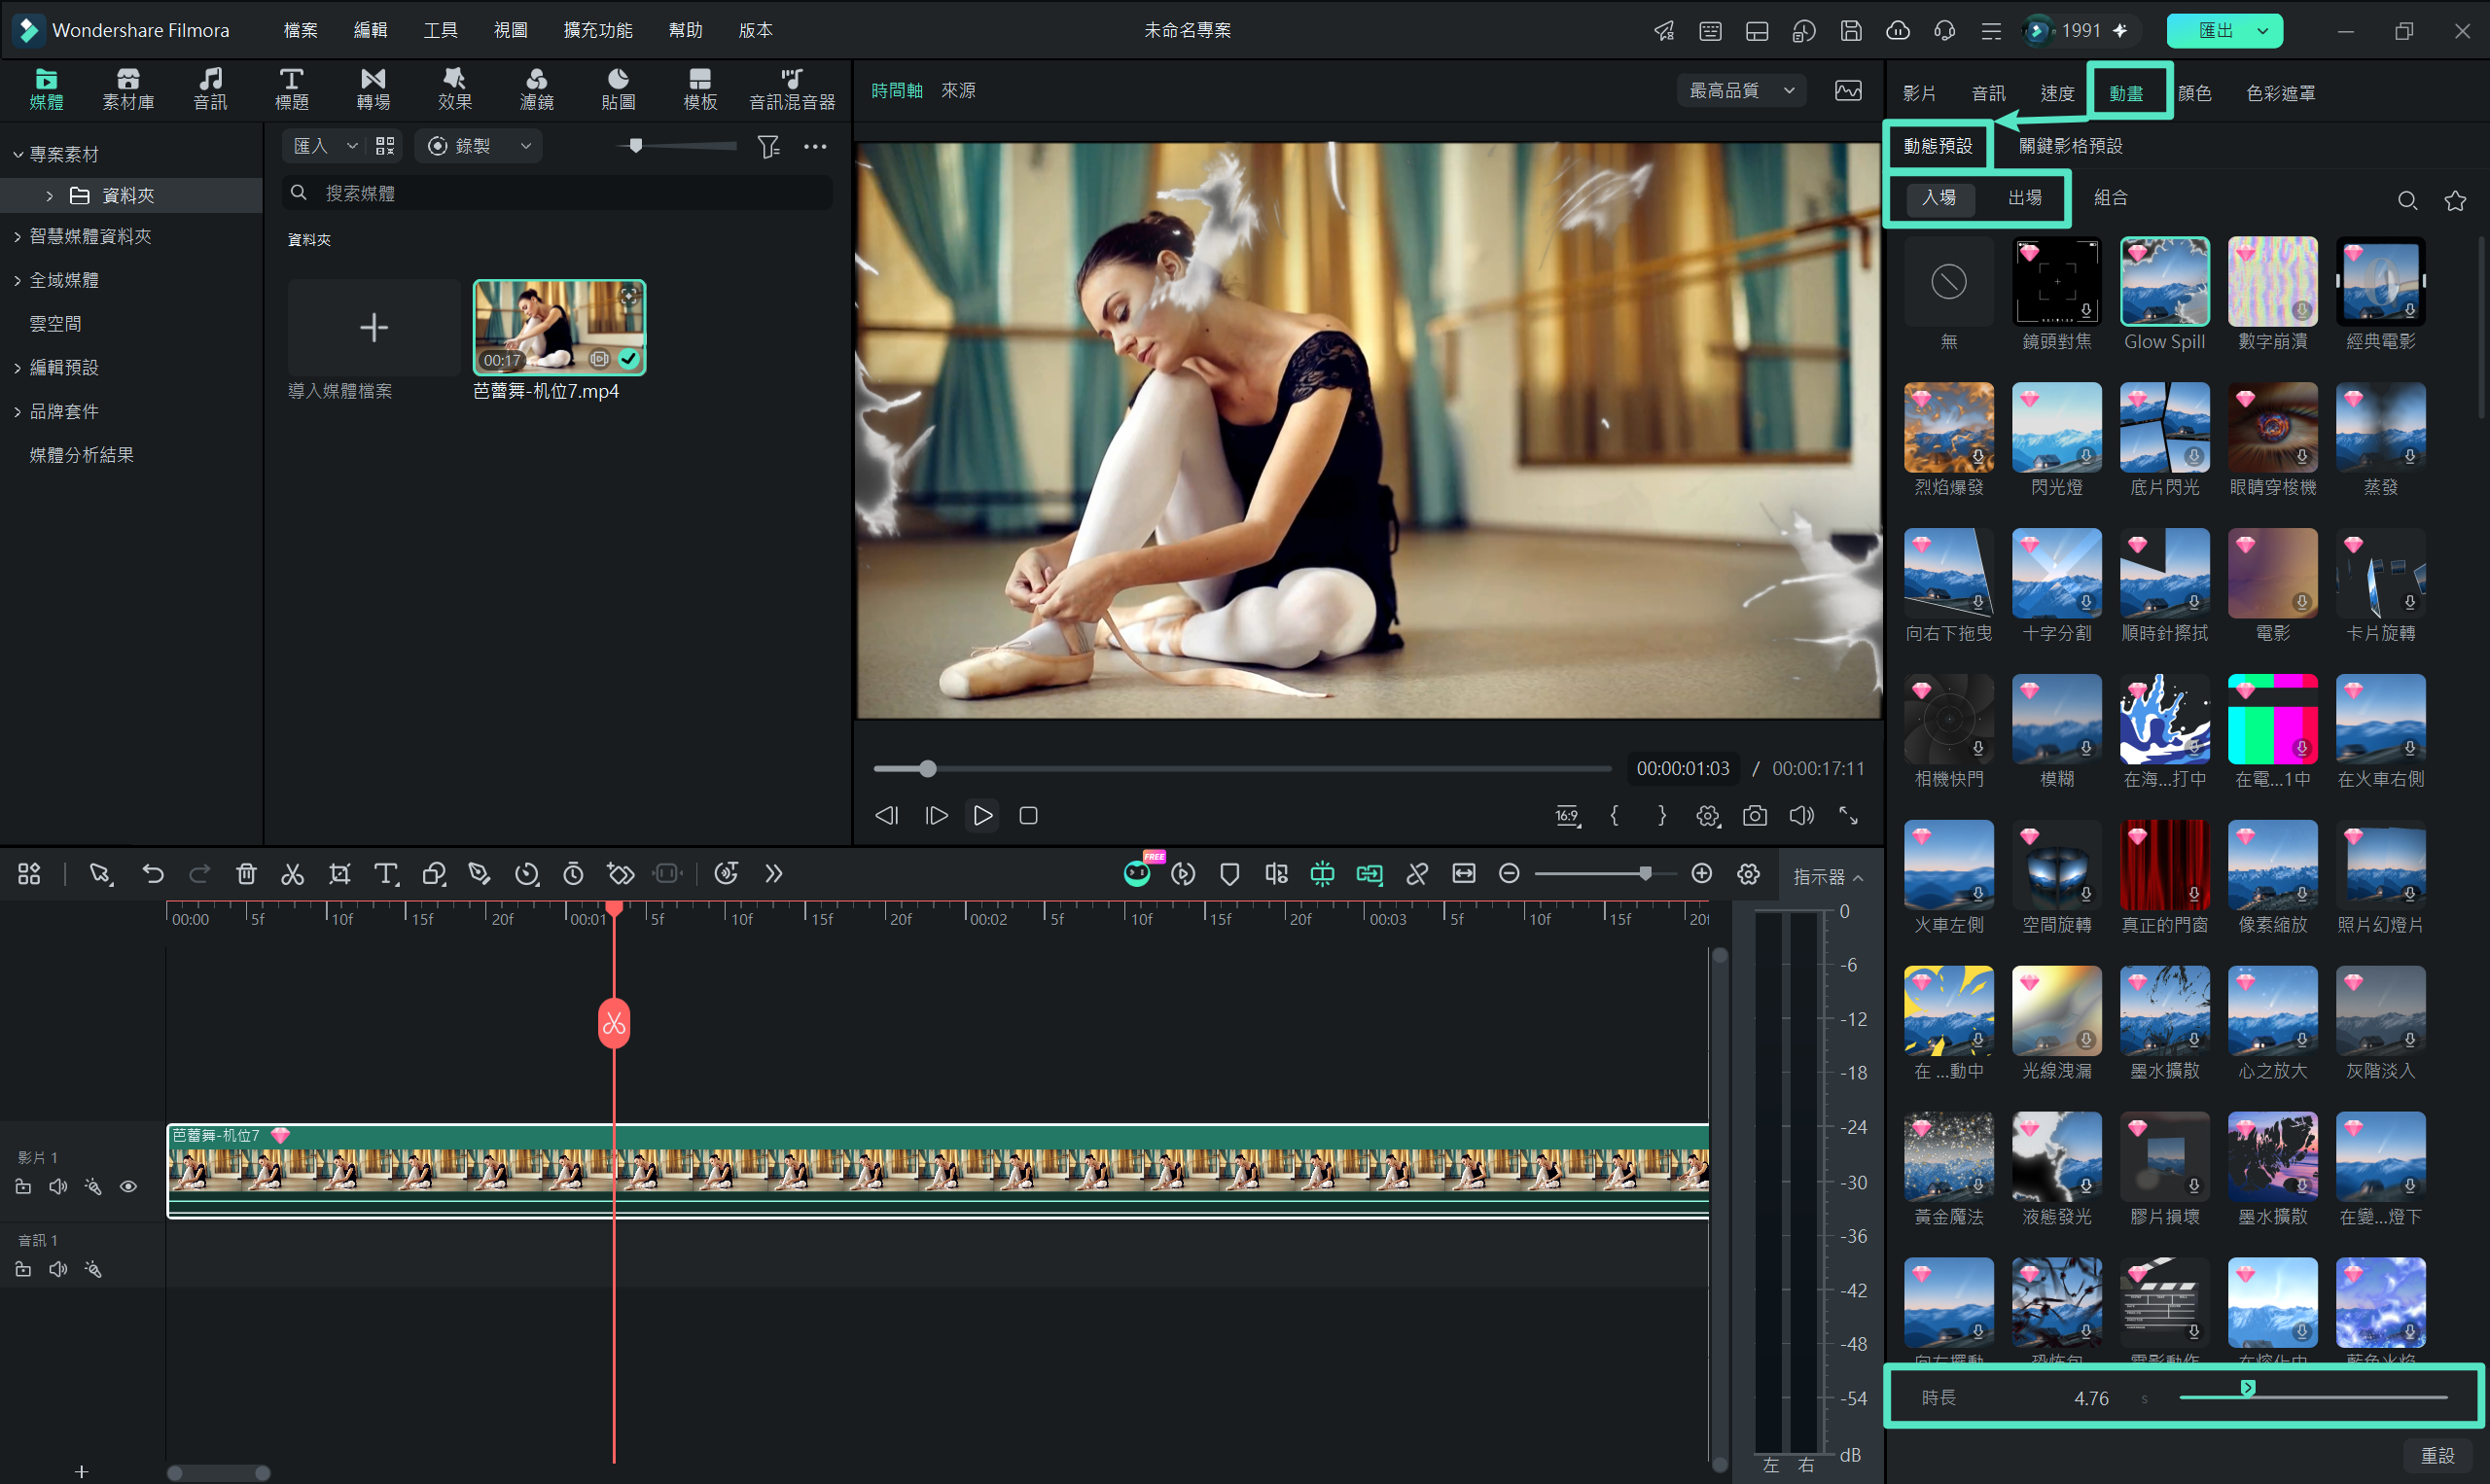Click the filter icon in media panel
Screen dimensions: 2490x1484
coord(768,147)
